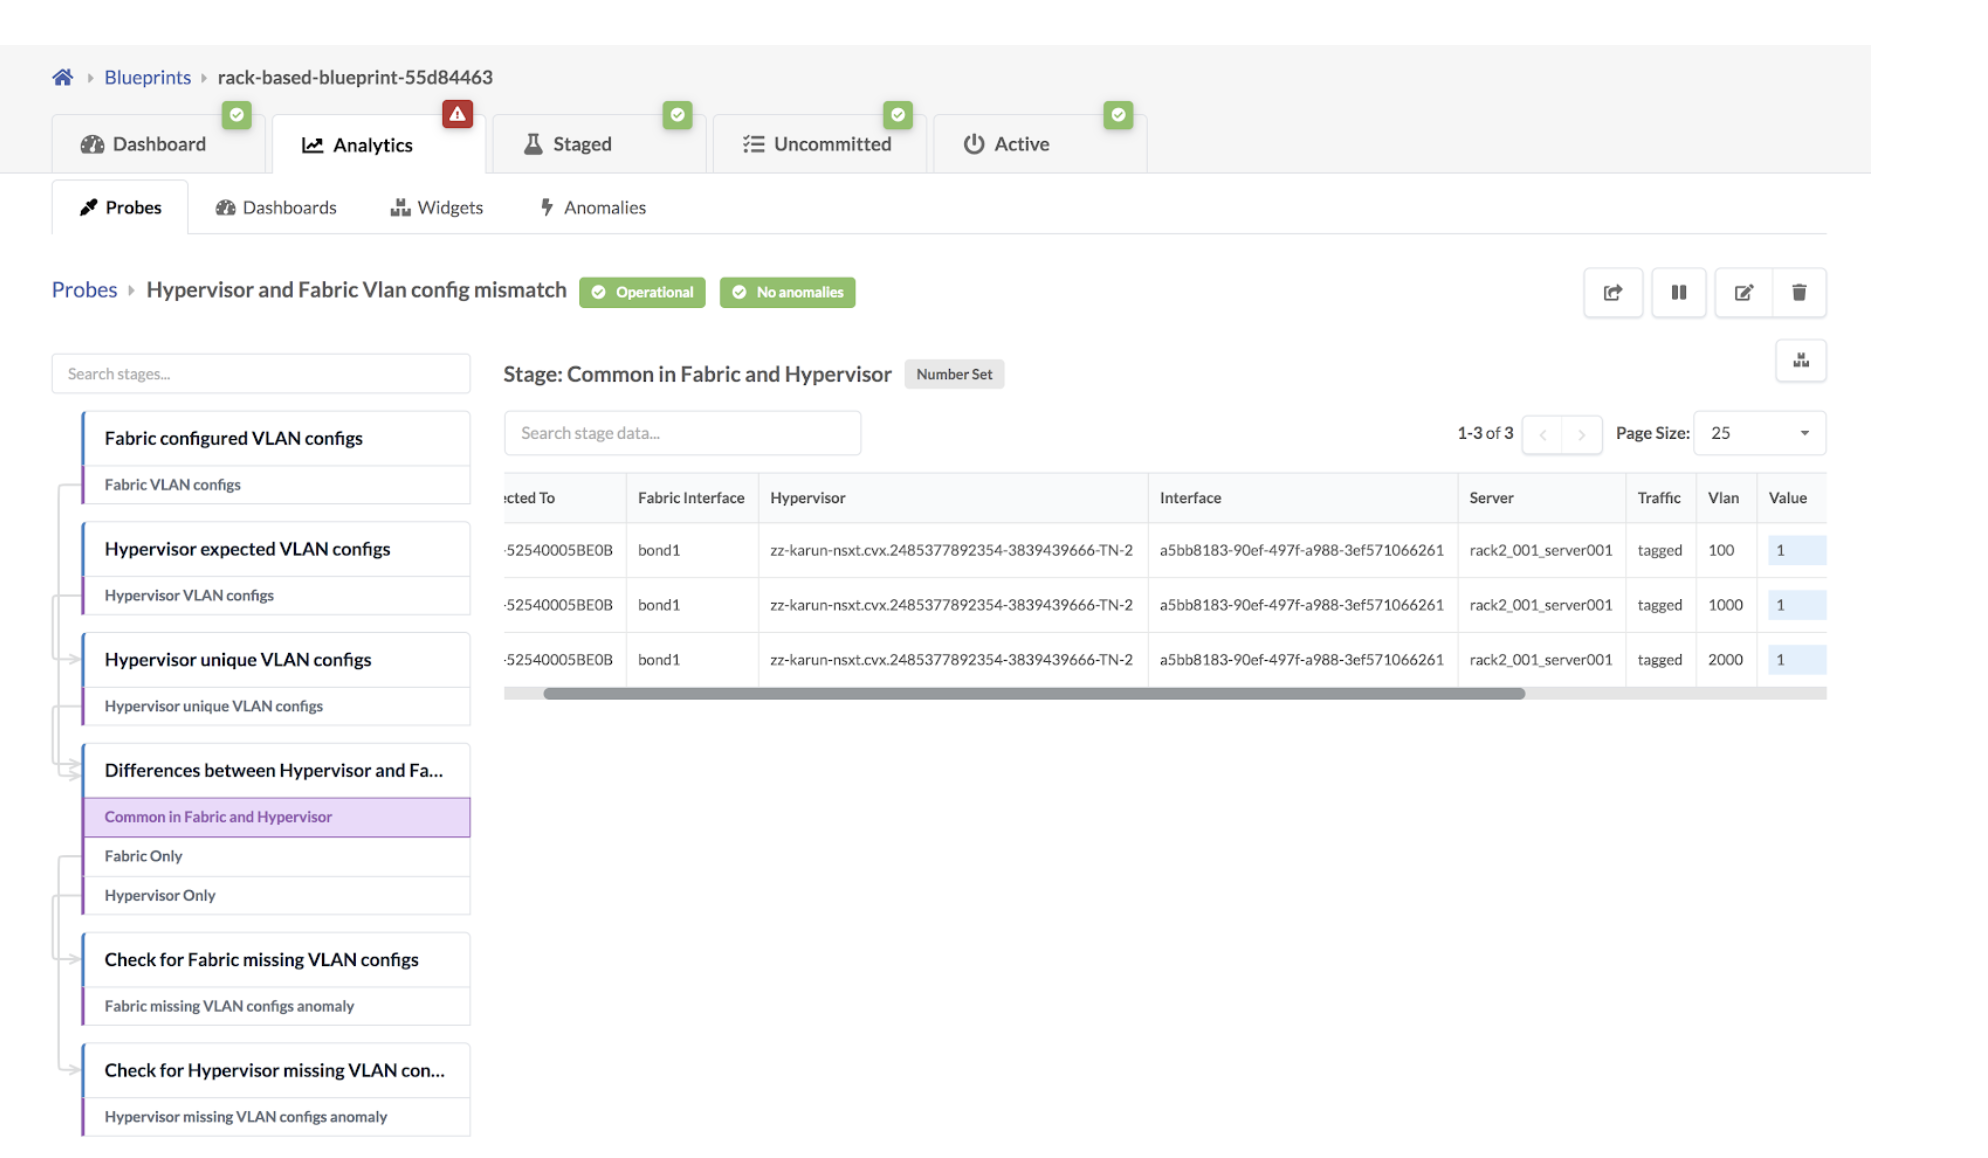
Task: Click the create widget icon button
Action: pyautogui.click(x=1800, y=360)
